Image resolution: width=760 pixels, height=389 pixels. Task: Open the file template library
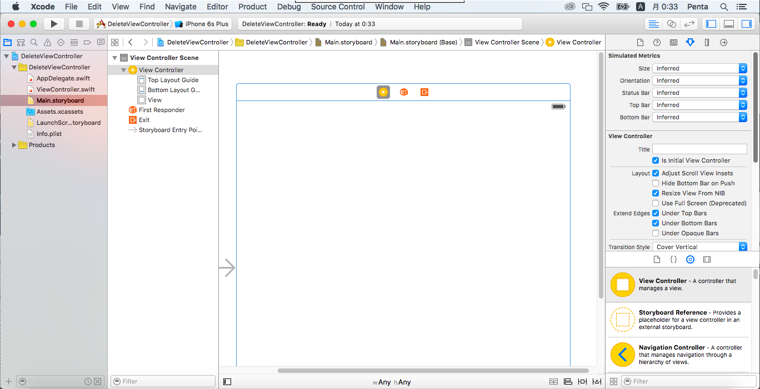coord(657,260)
